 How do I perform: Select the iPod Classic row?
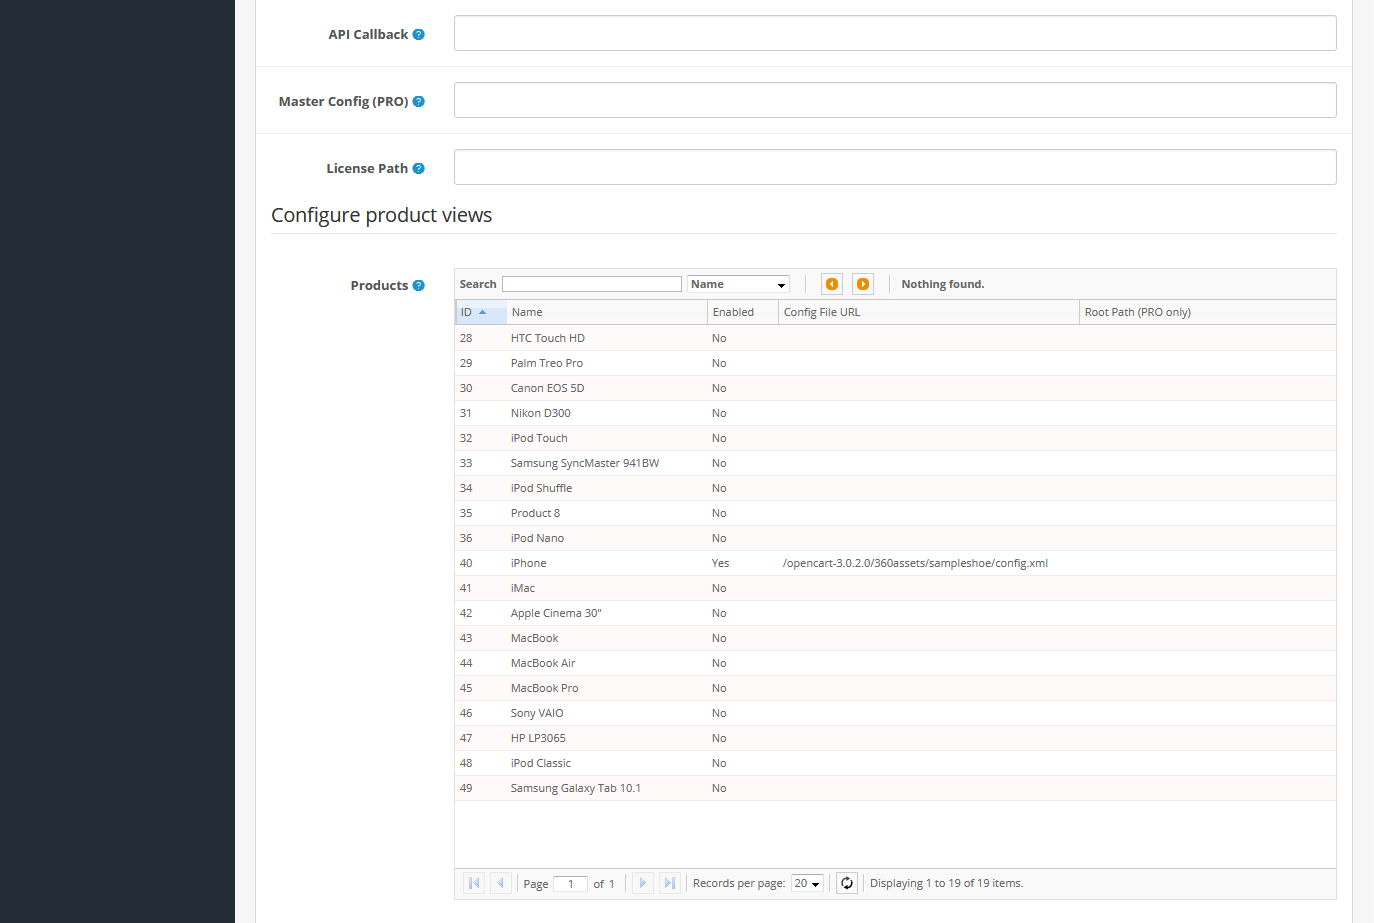point(895,763)
